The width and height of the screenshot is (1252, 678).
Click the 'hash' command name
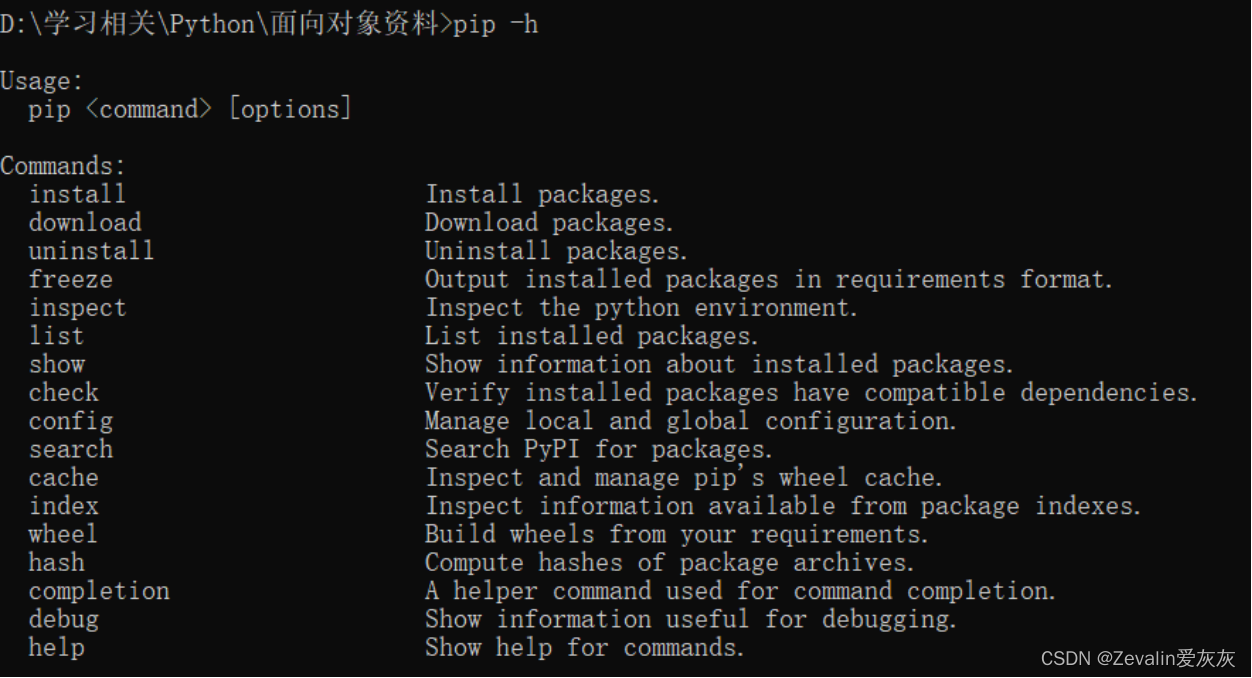56,562
